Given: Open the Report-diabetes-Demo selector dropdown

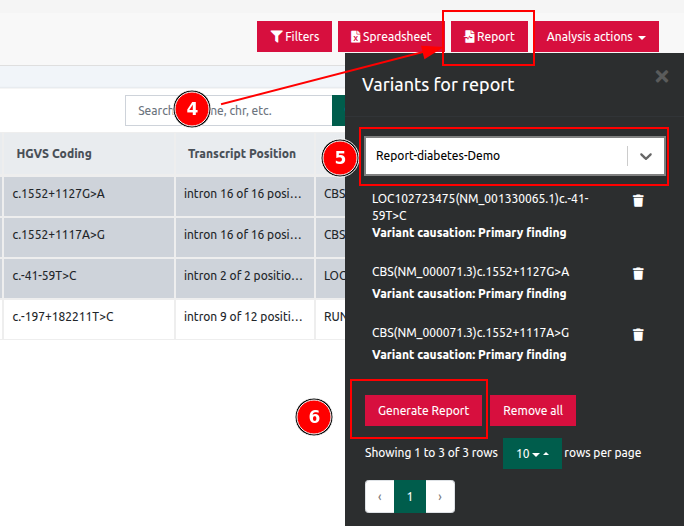Looking at the screenshot, I should click(x=645, y=156).
